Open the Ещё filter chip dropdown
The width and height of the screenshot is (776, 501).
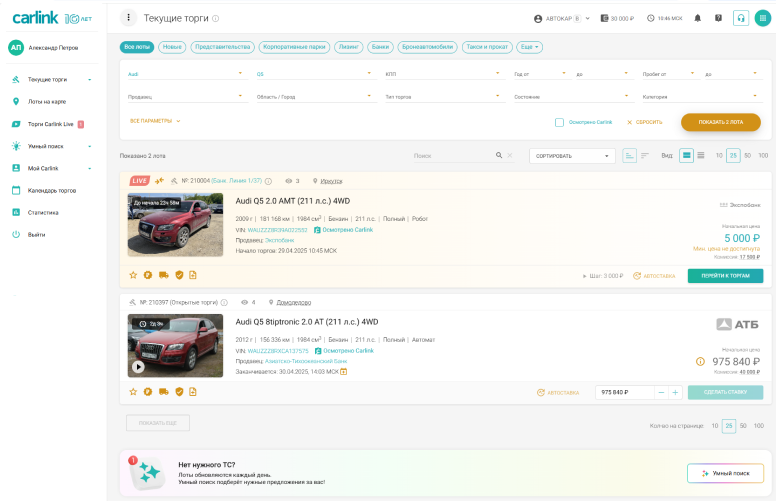tap(530, 47)
